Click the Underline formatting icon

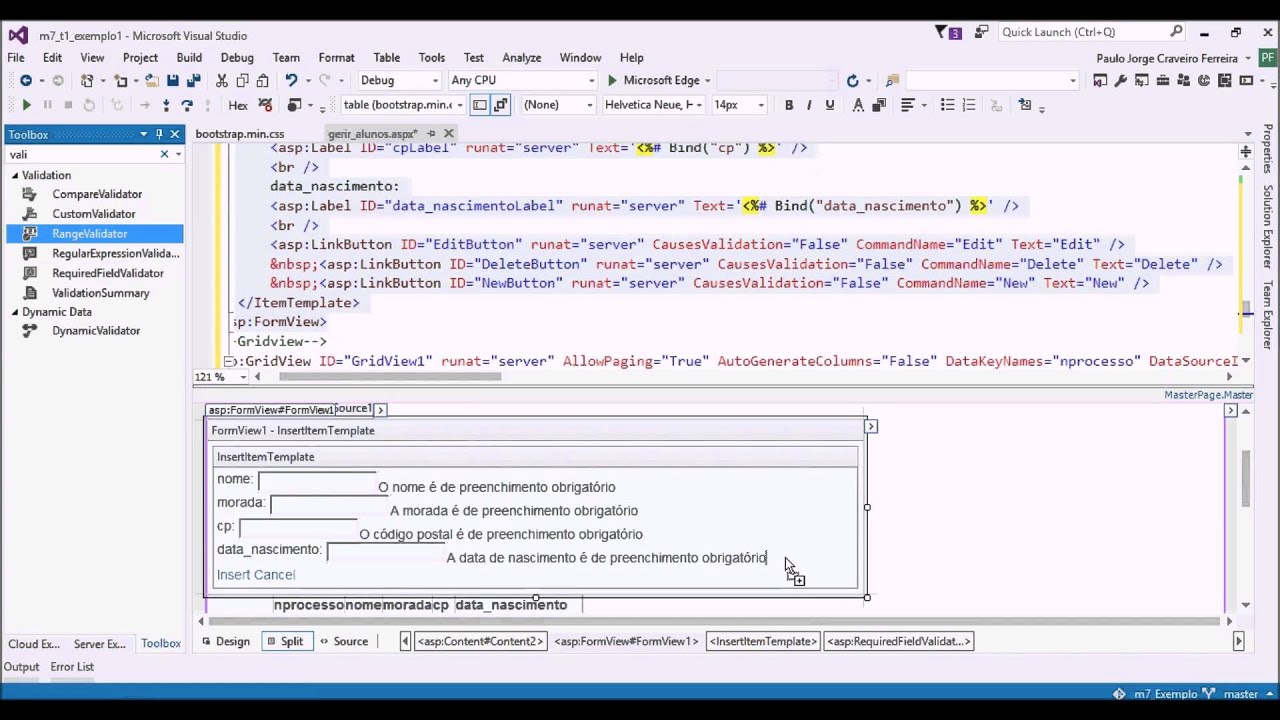click(829, 105)
